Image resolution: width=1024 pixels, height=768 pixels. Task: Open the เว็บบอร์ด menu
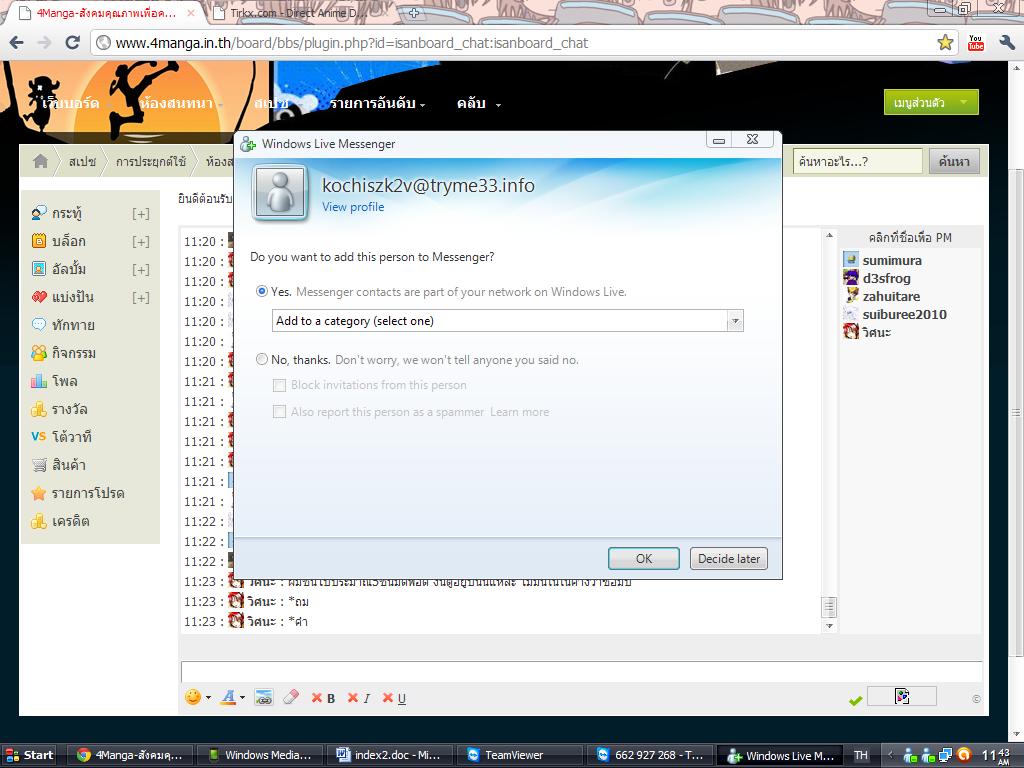[x=71, y=103]
